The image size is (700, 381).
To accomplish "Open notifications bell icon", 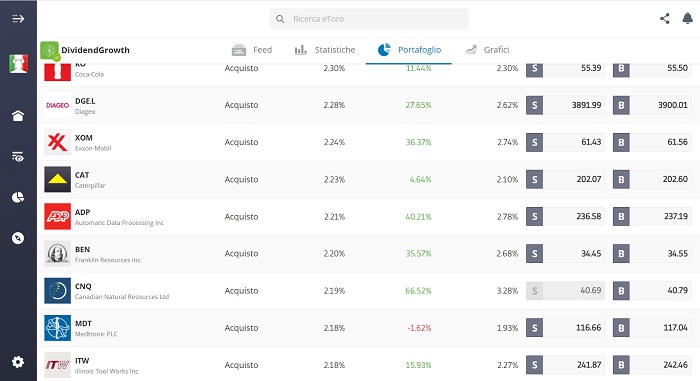I will coord(688,18).
